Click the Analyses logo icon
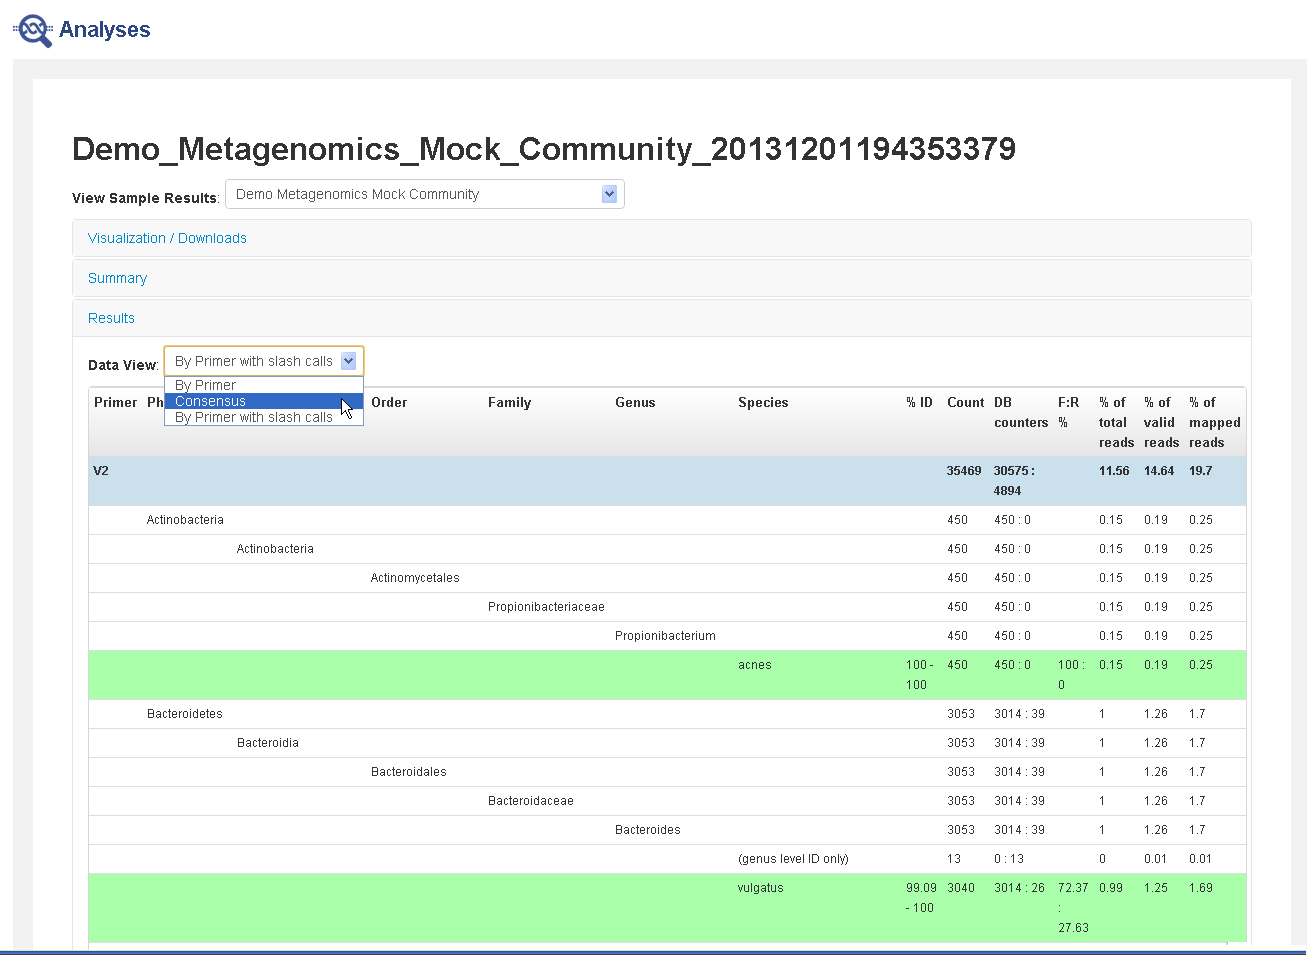 pyautogui.click(x=34, y=30)
